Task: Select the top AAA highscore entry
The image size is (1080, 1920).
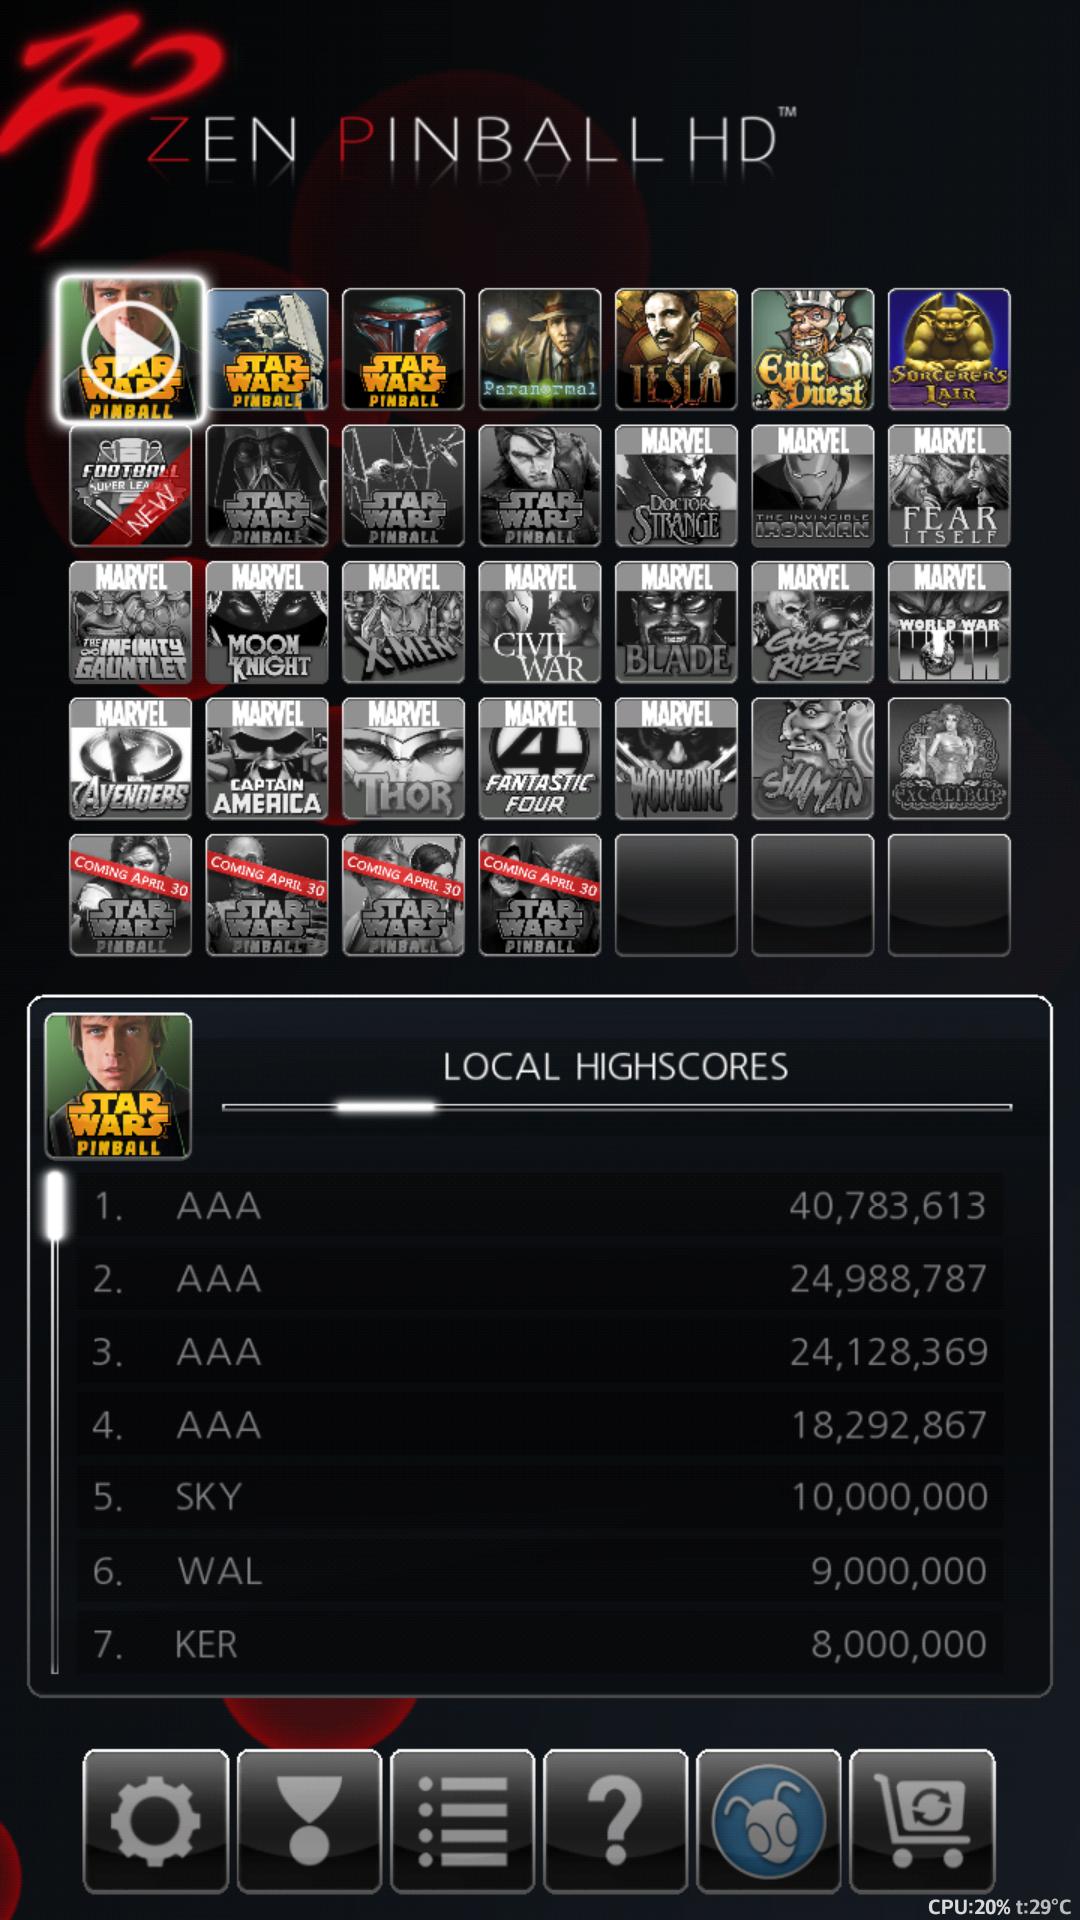Action: tap(540, 1206)
